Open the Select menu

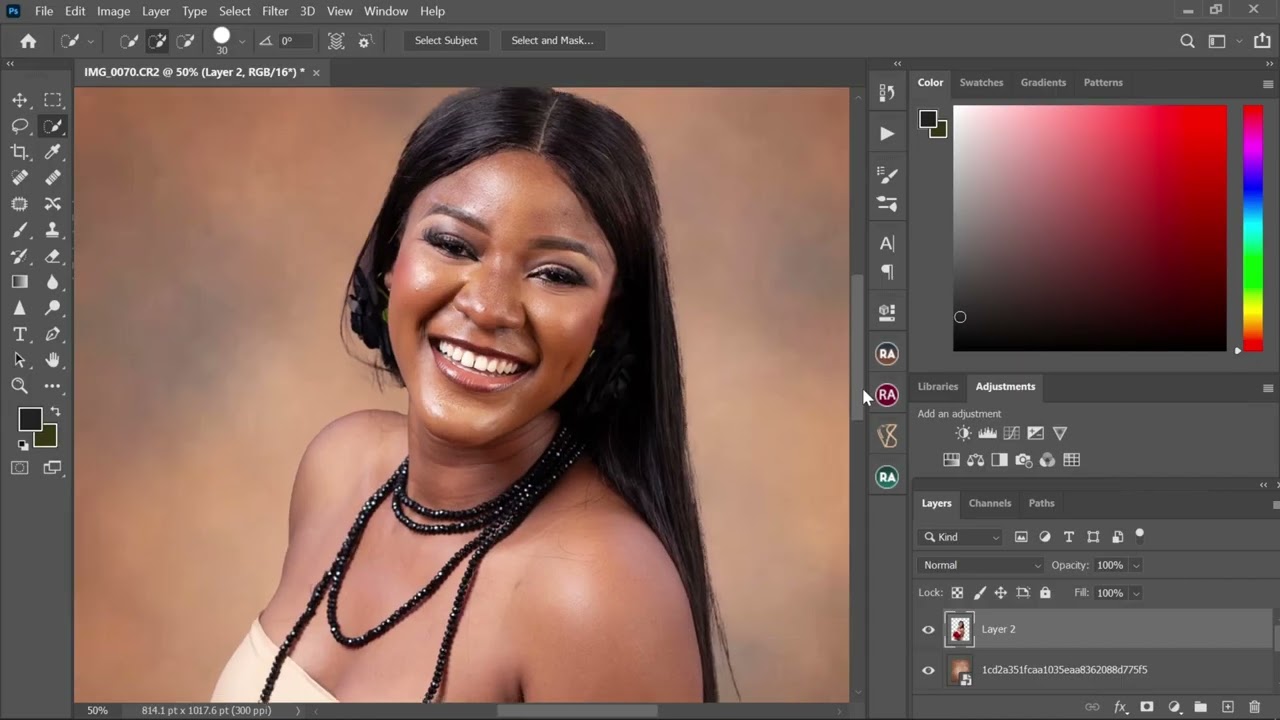pyautogui.click(x=234, y=11)
